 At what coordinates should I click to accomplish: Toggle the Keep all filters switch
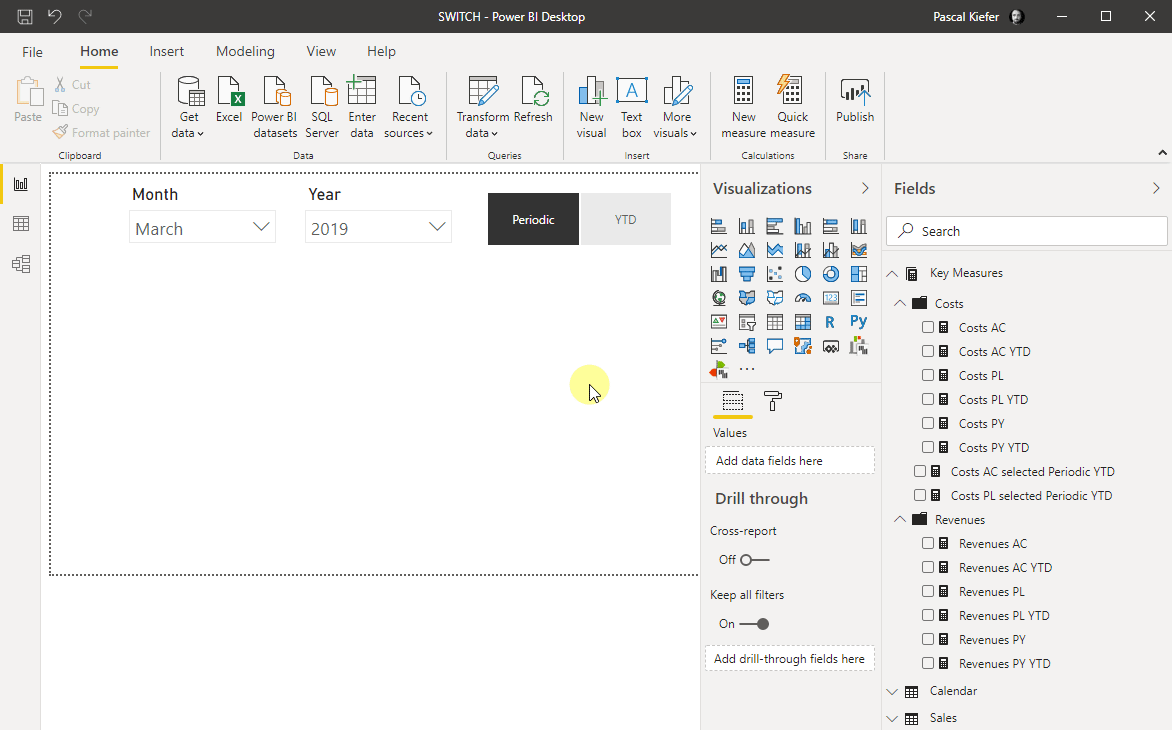point(754,624)
